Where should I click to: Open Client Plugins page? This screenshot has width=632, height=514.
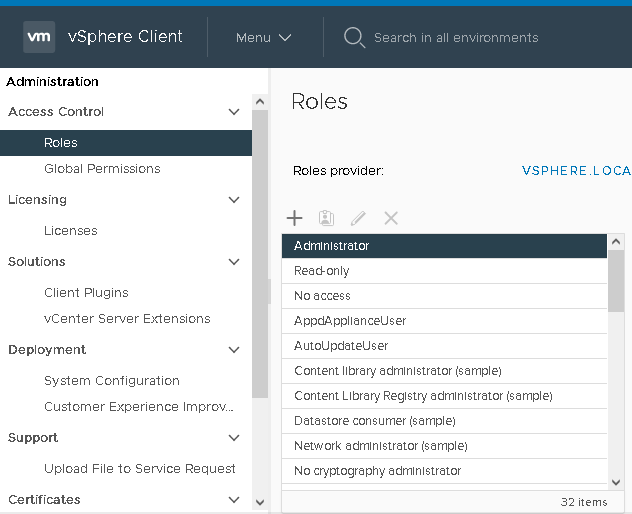coord(86,293)
